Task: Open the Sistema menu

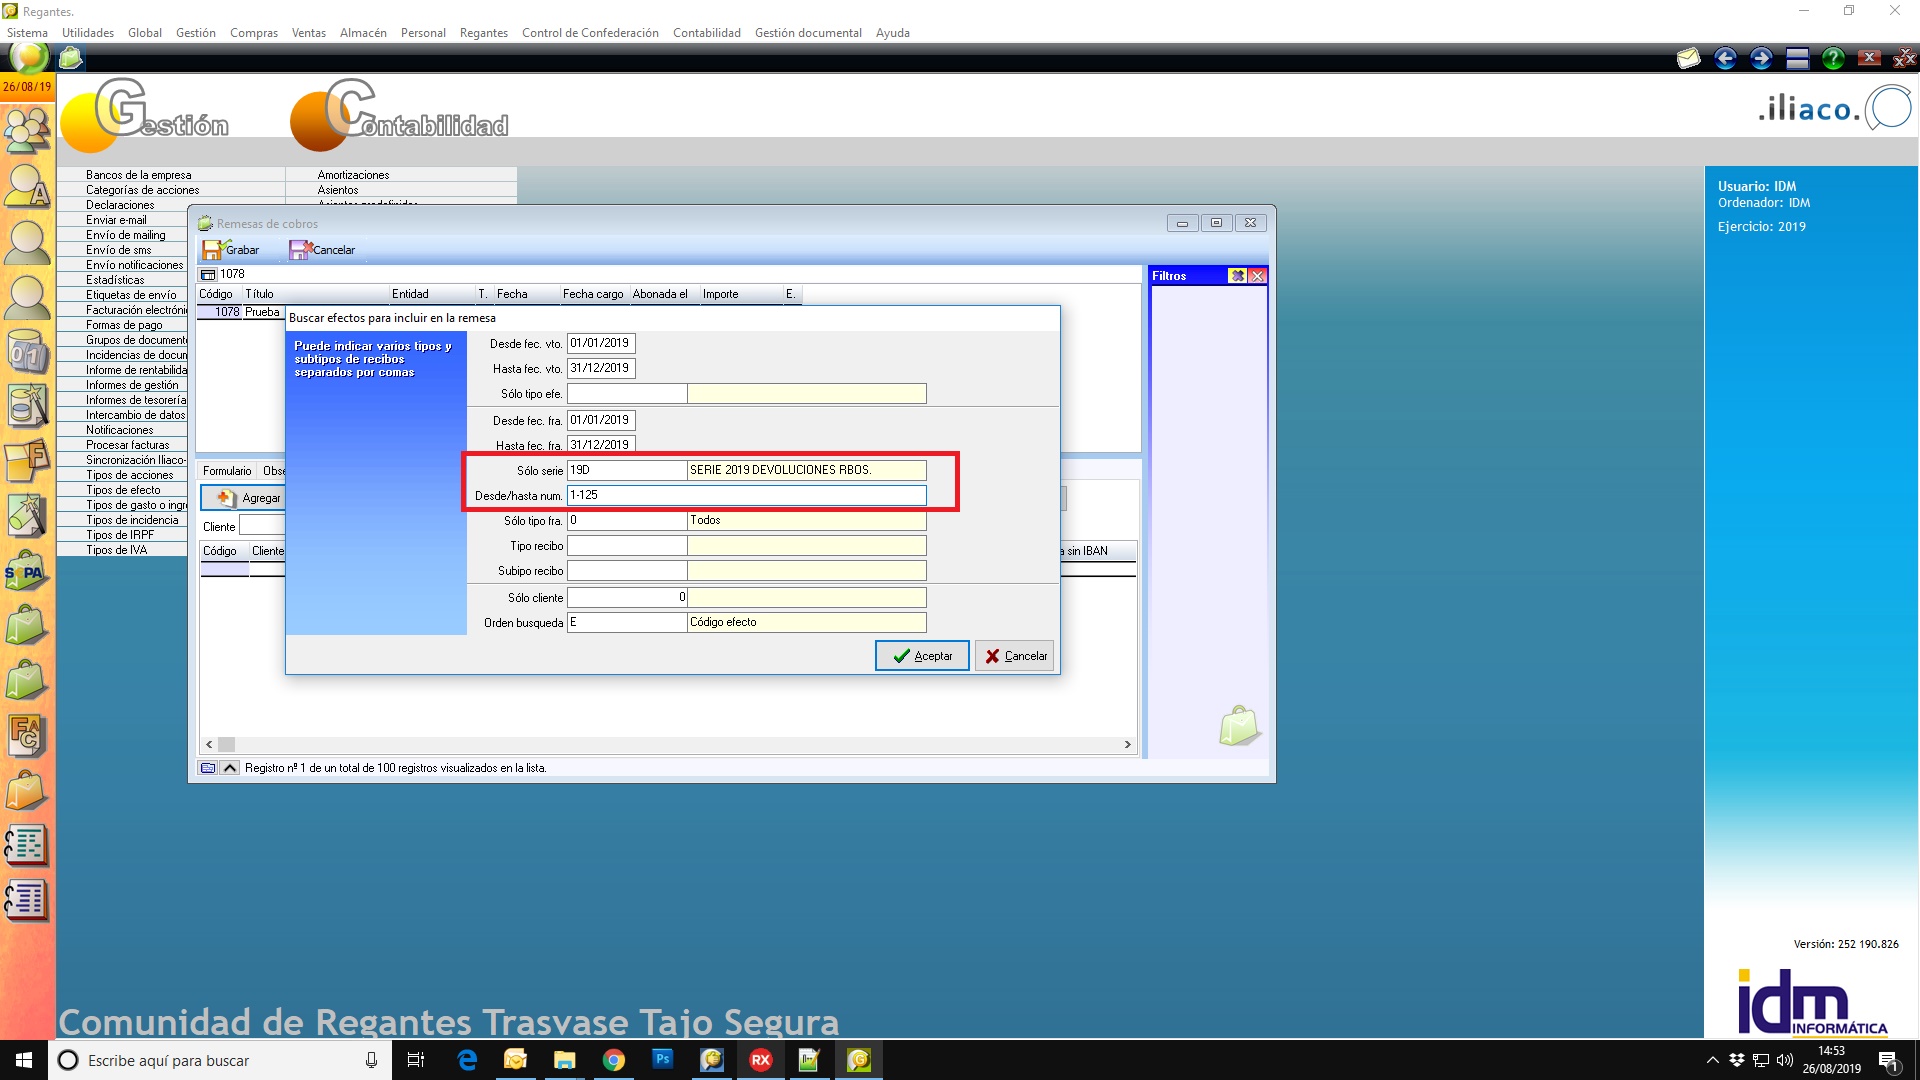Action: tap(27, 33)
